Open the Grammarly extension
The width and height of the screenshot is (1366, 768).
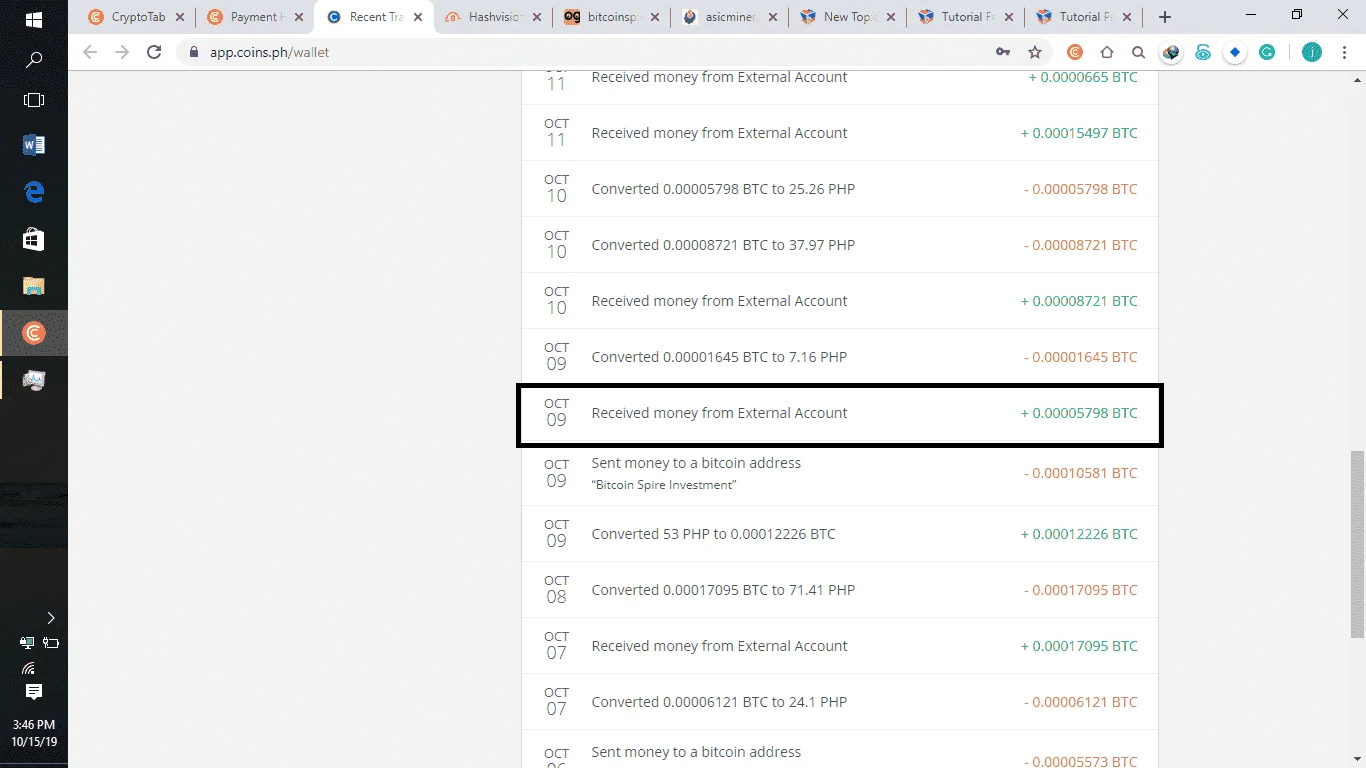(x=1267, y=52)
